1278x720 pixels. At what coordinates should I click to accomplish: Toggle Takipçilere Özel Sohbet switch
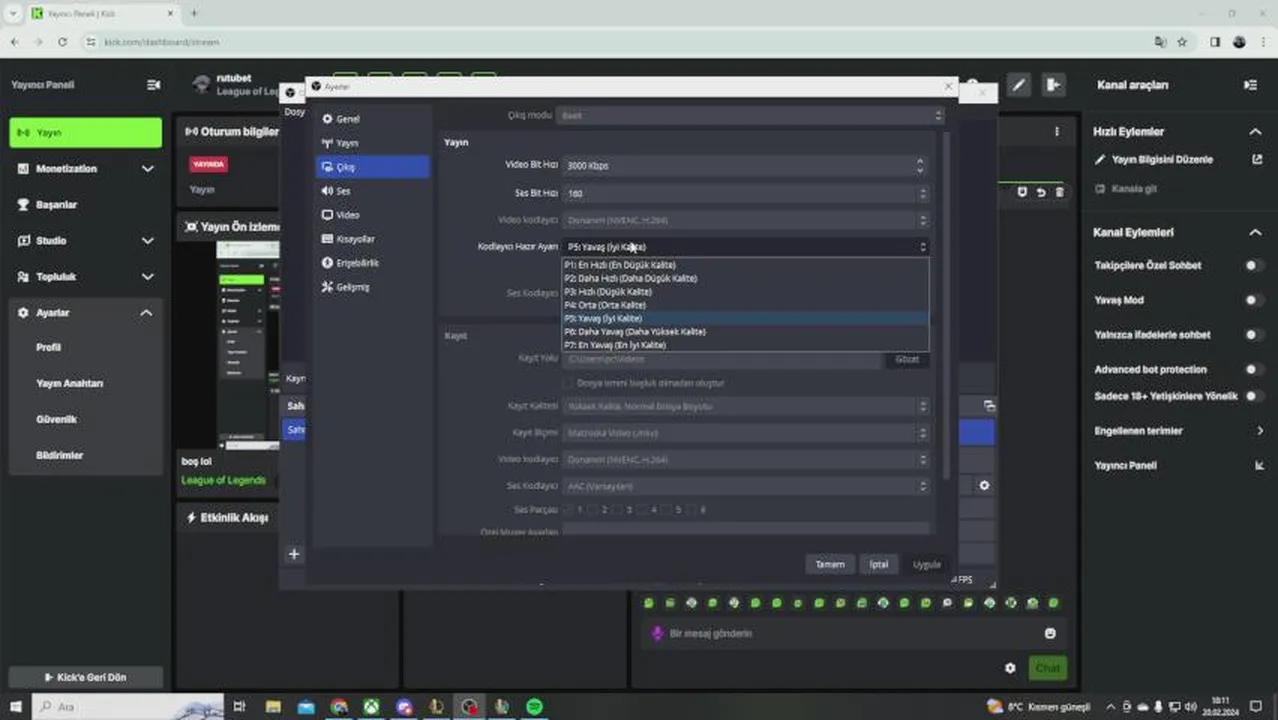coord(1252,266)
